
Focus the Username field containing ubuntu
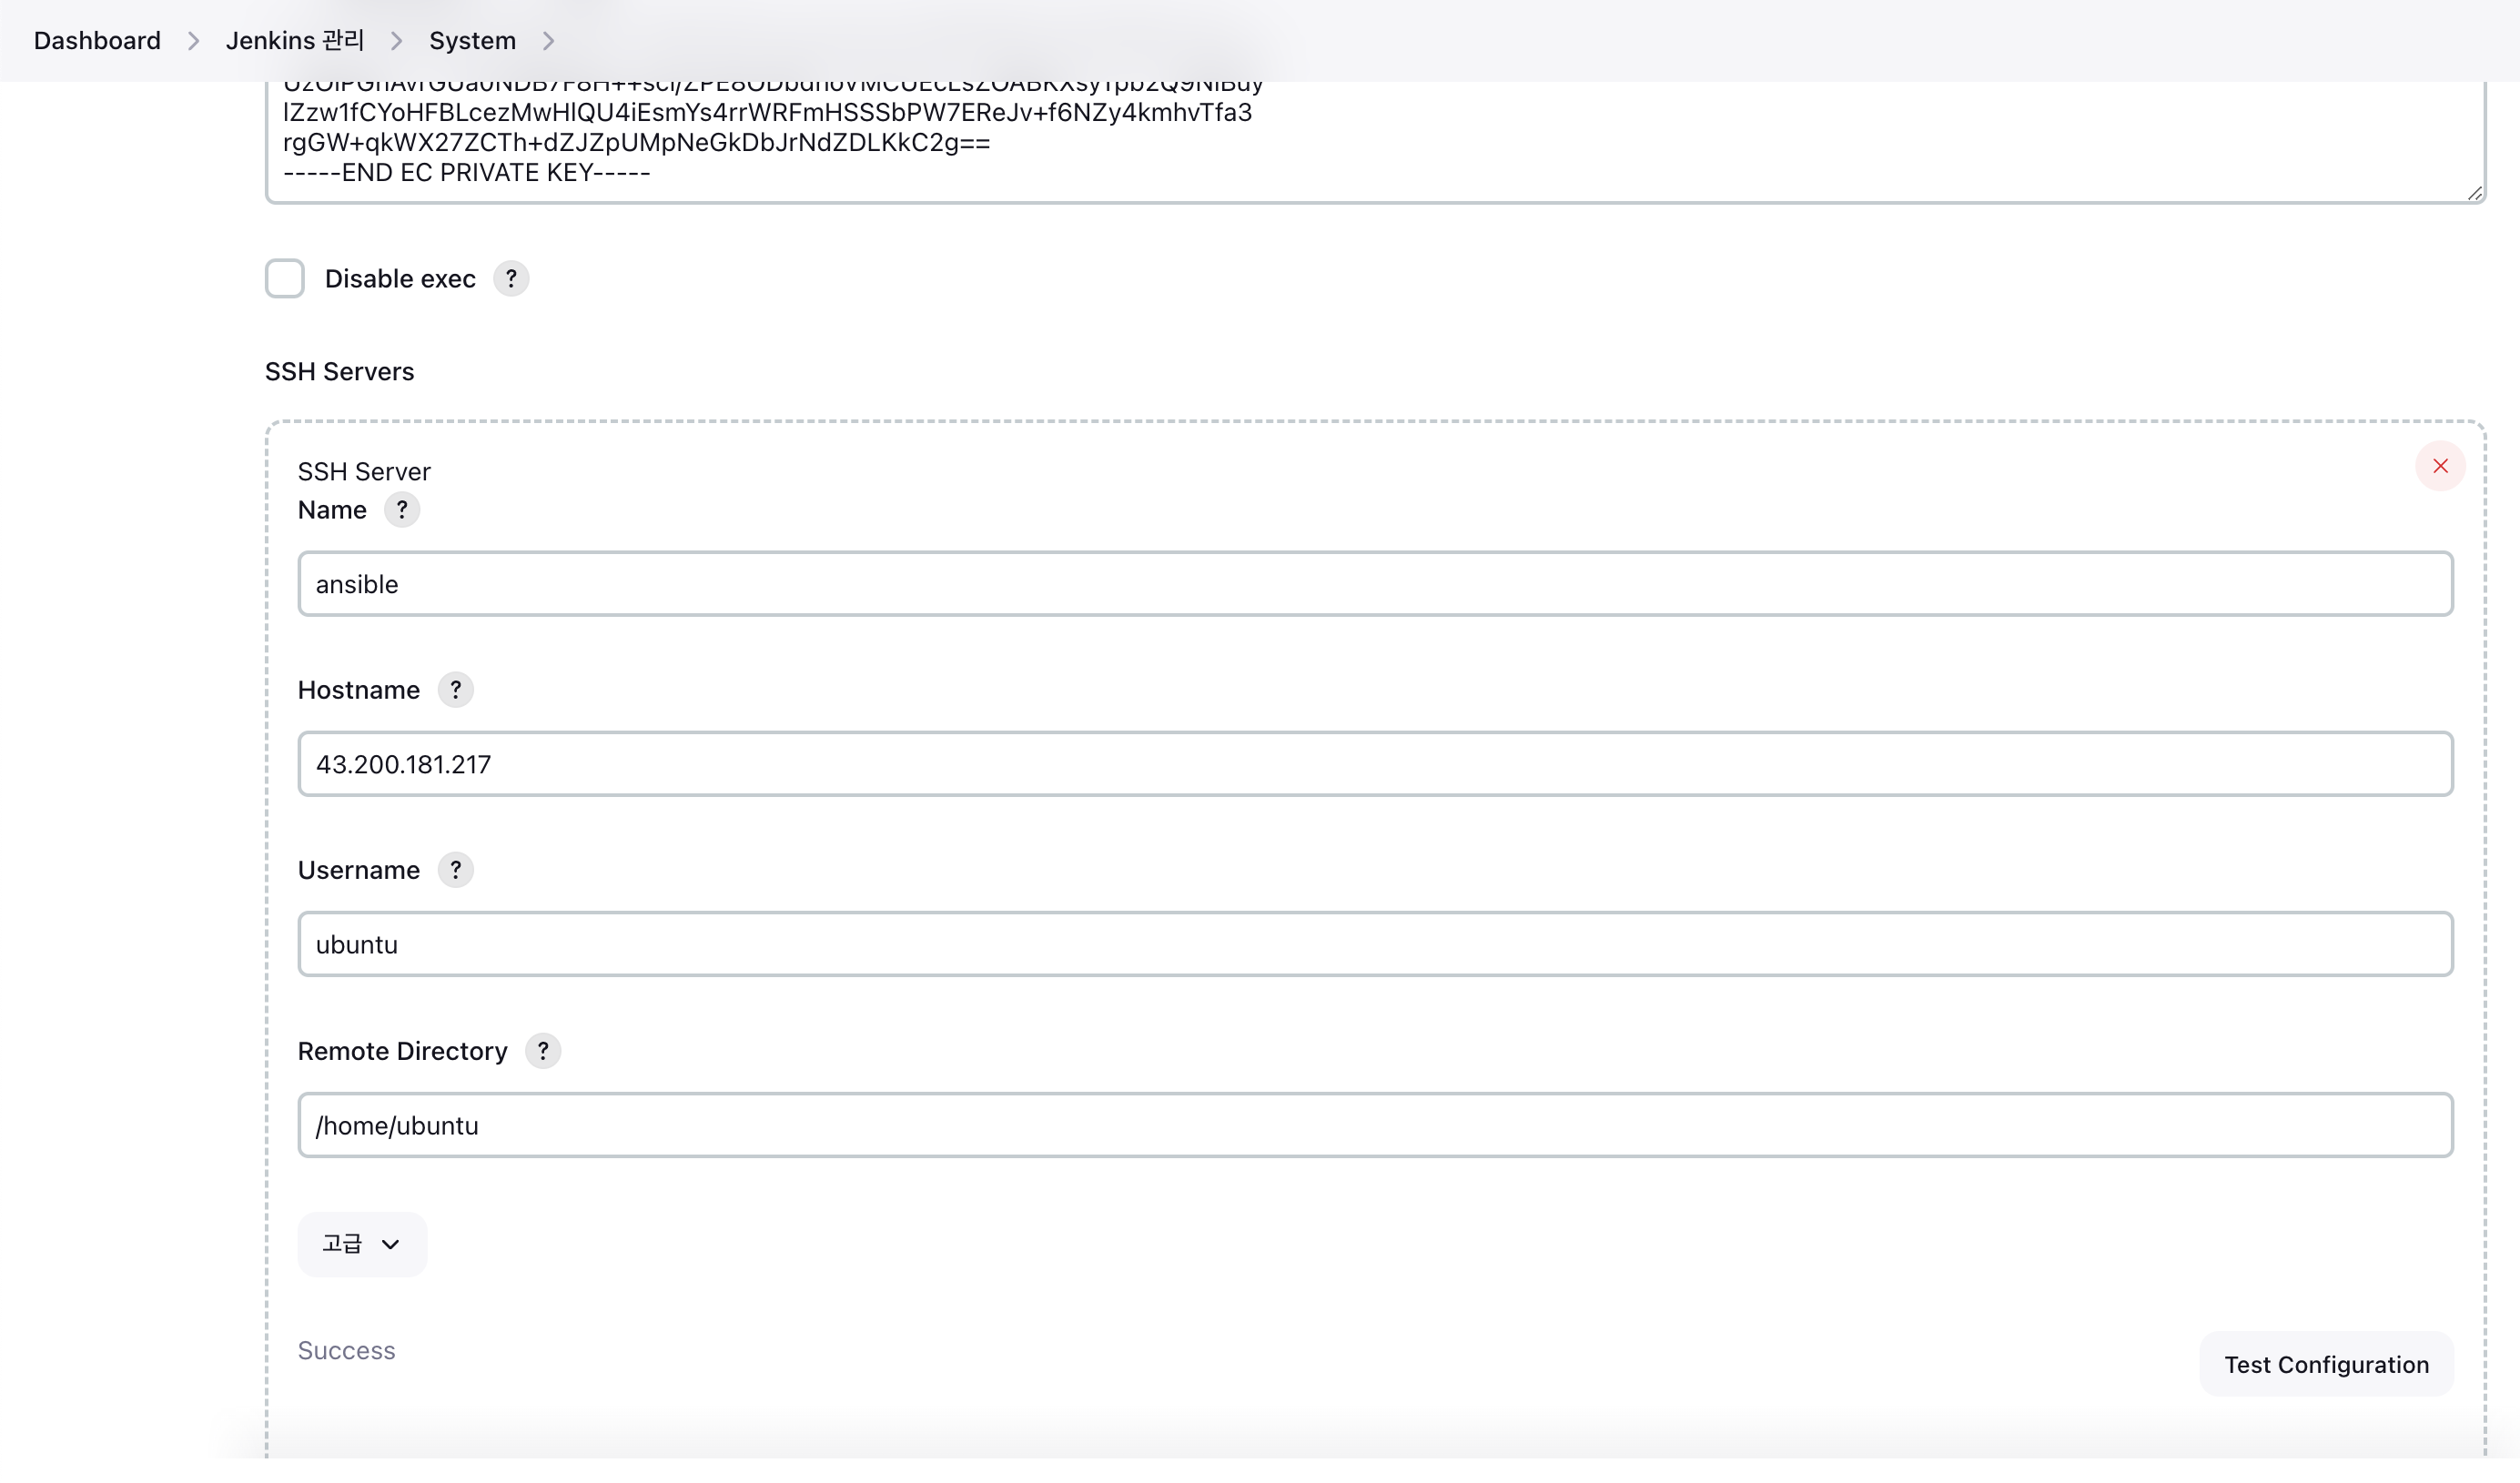(1375, 944)
